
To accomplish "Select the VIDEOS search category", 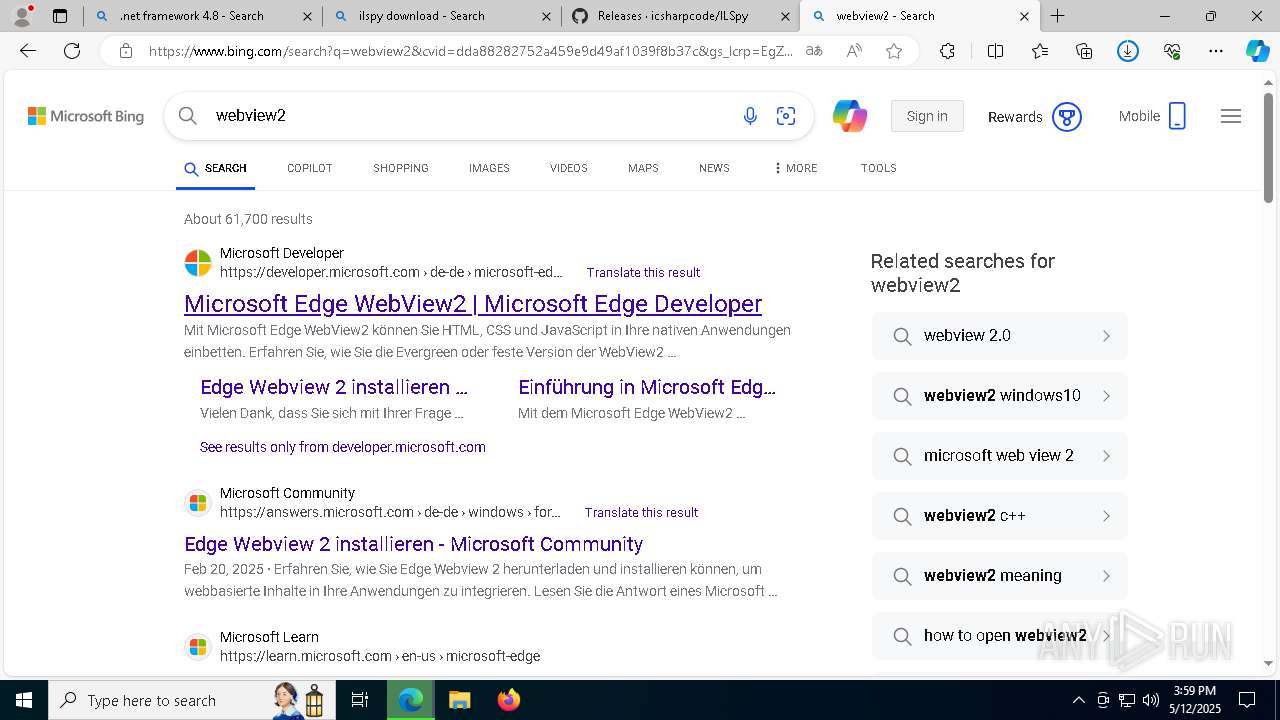I will [569, 168].
